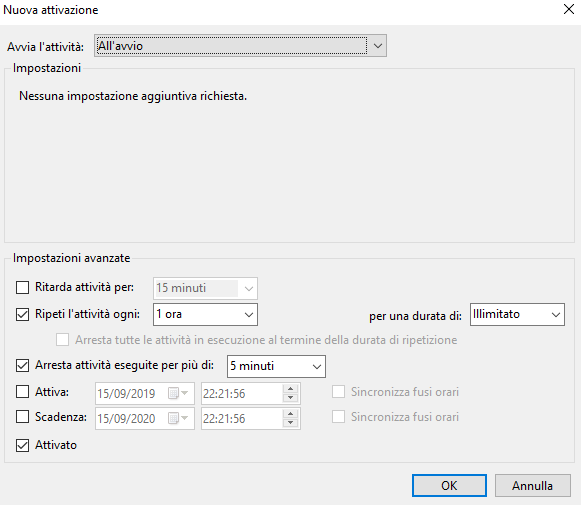Screen dimensions: 581x505
Task: Open the Avvia l'attività dropdown
Action: pyautogui.click(x=240, y=46)
